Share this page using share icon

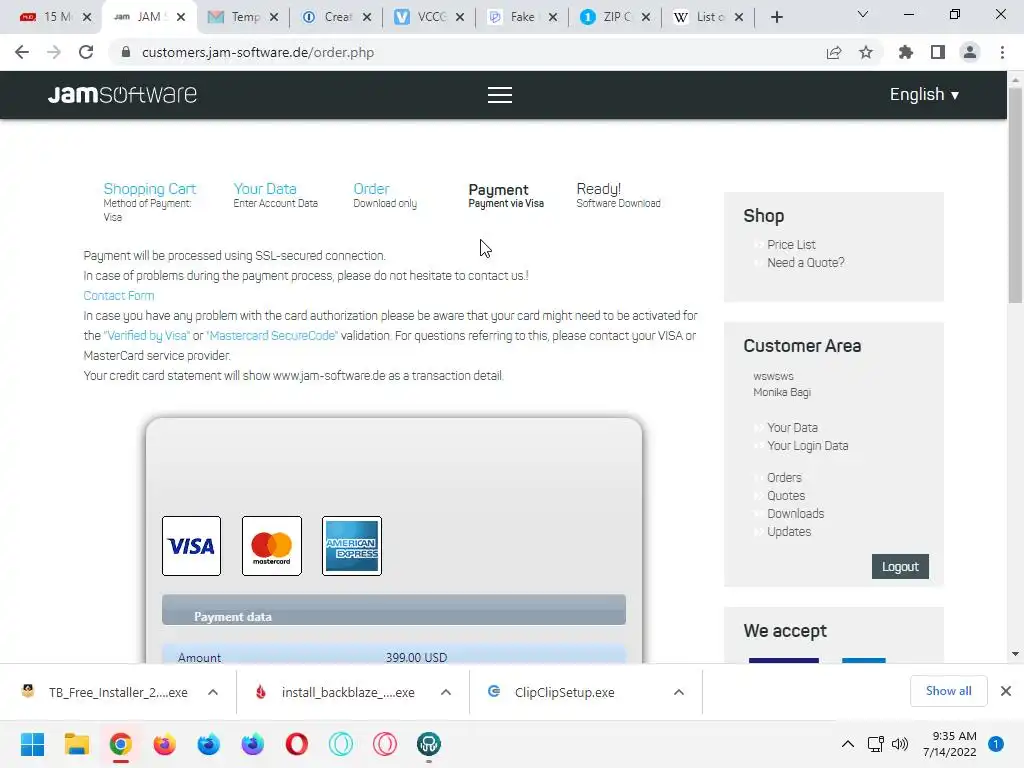(834, 52)
